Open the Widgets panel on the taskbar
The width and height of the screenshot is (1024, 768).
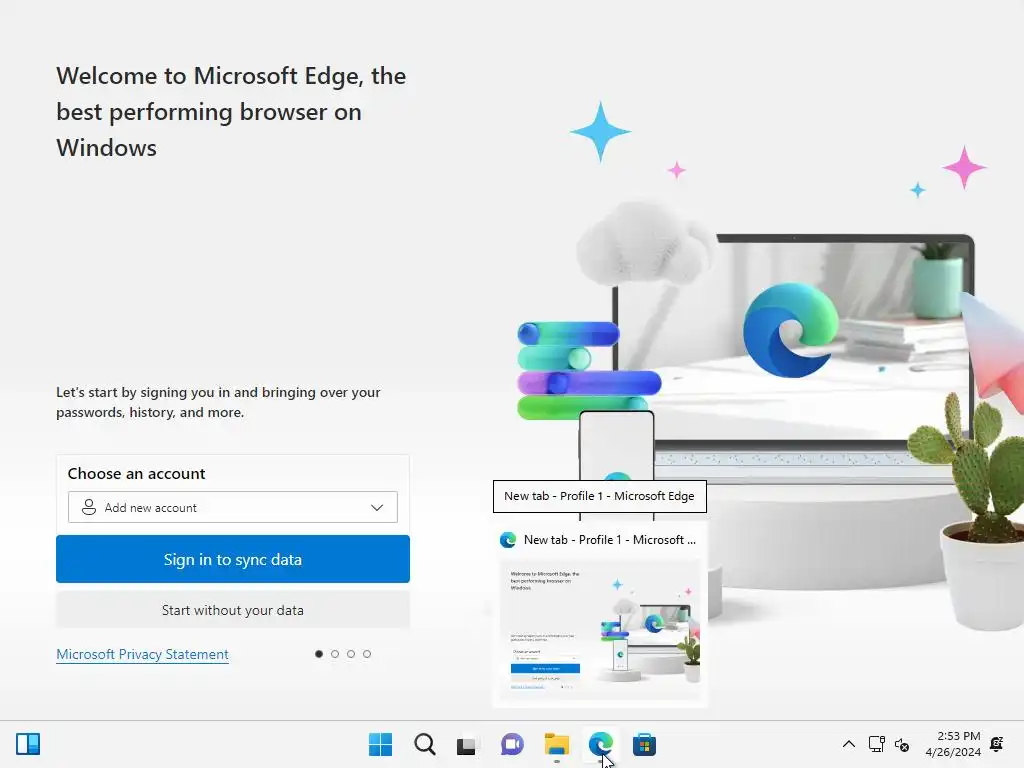(28, 744)
